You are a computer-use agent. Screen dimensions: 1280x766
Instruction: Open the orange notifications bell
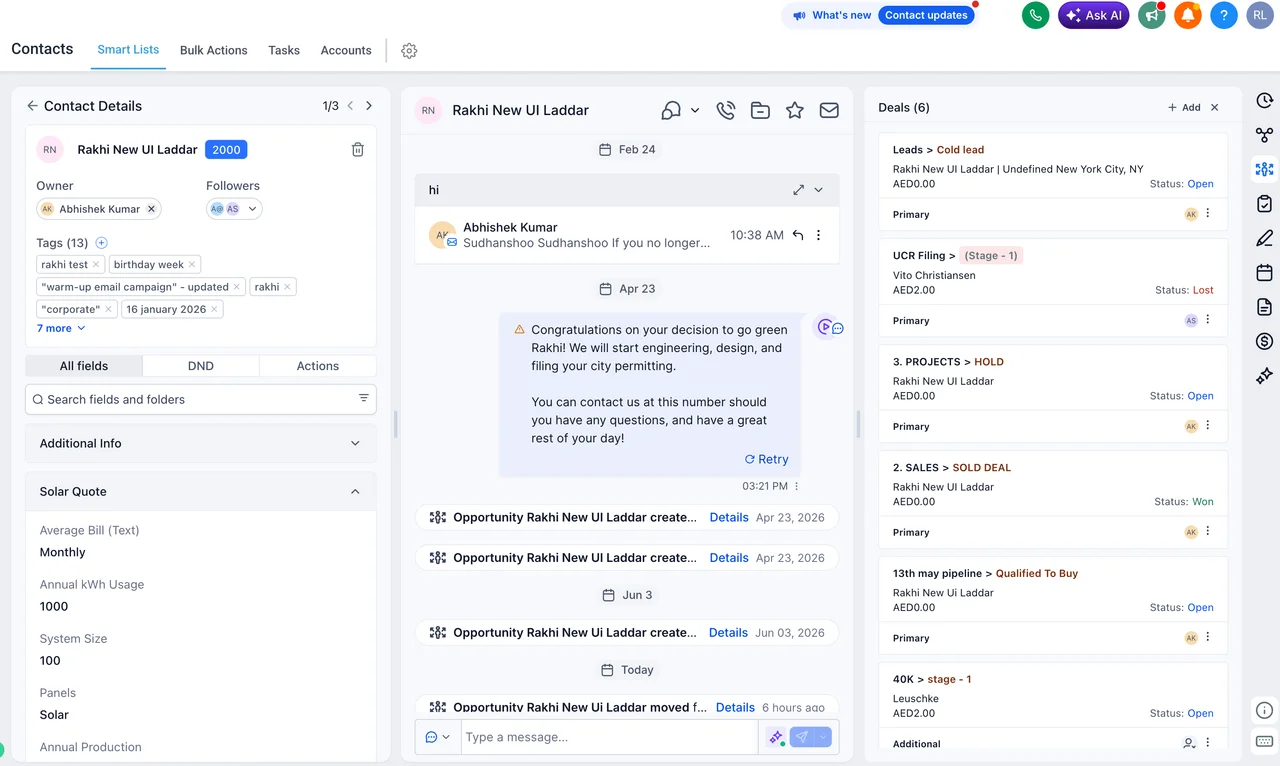coord(1188,15)
